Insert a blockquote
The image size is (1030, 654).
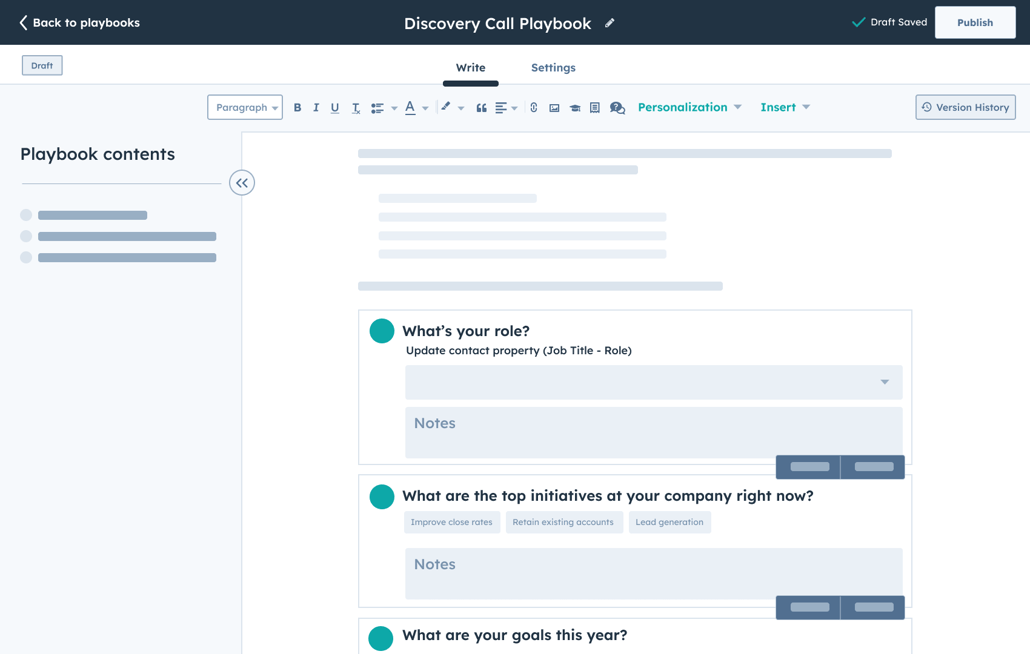point(481,108)
